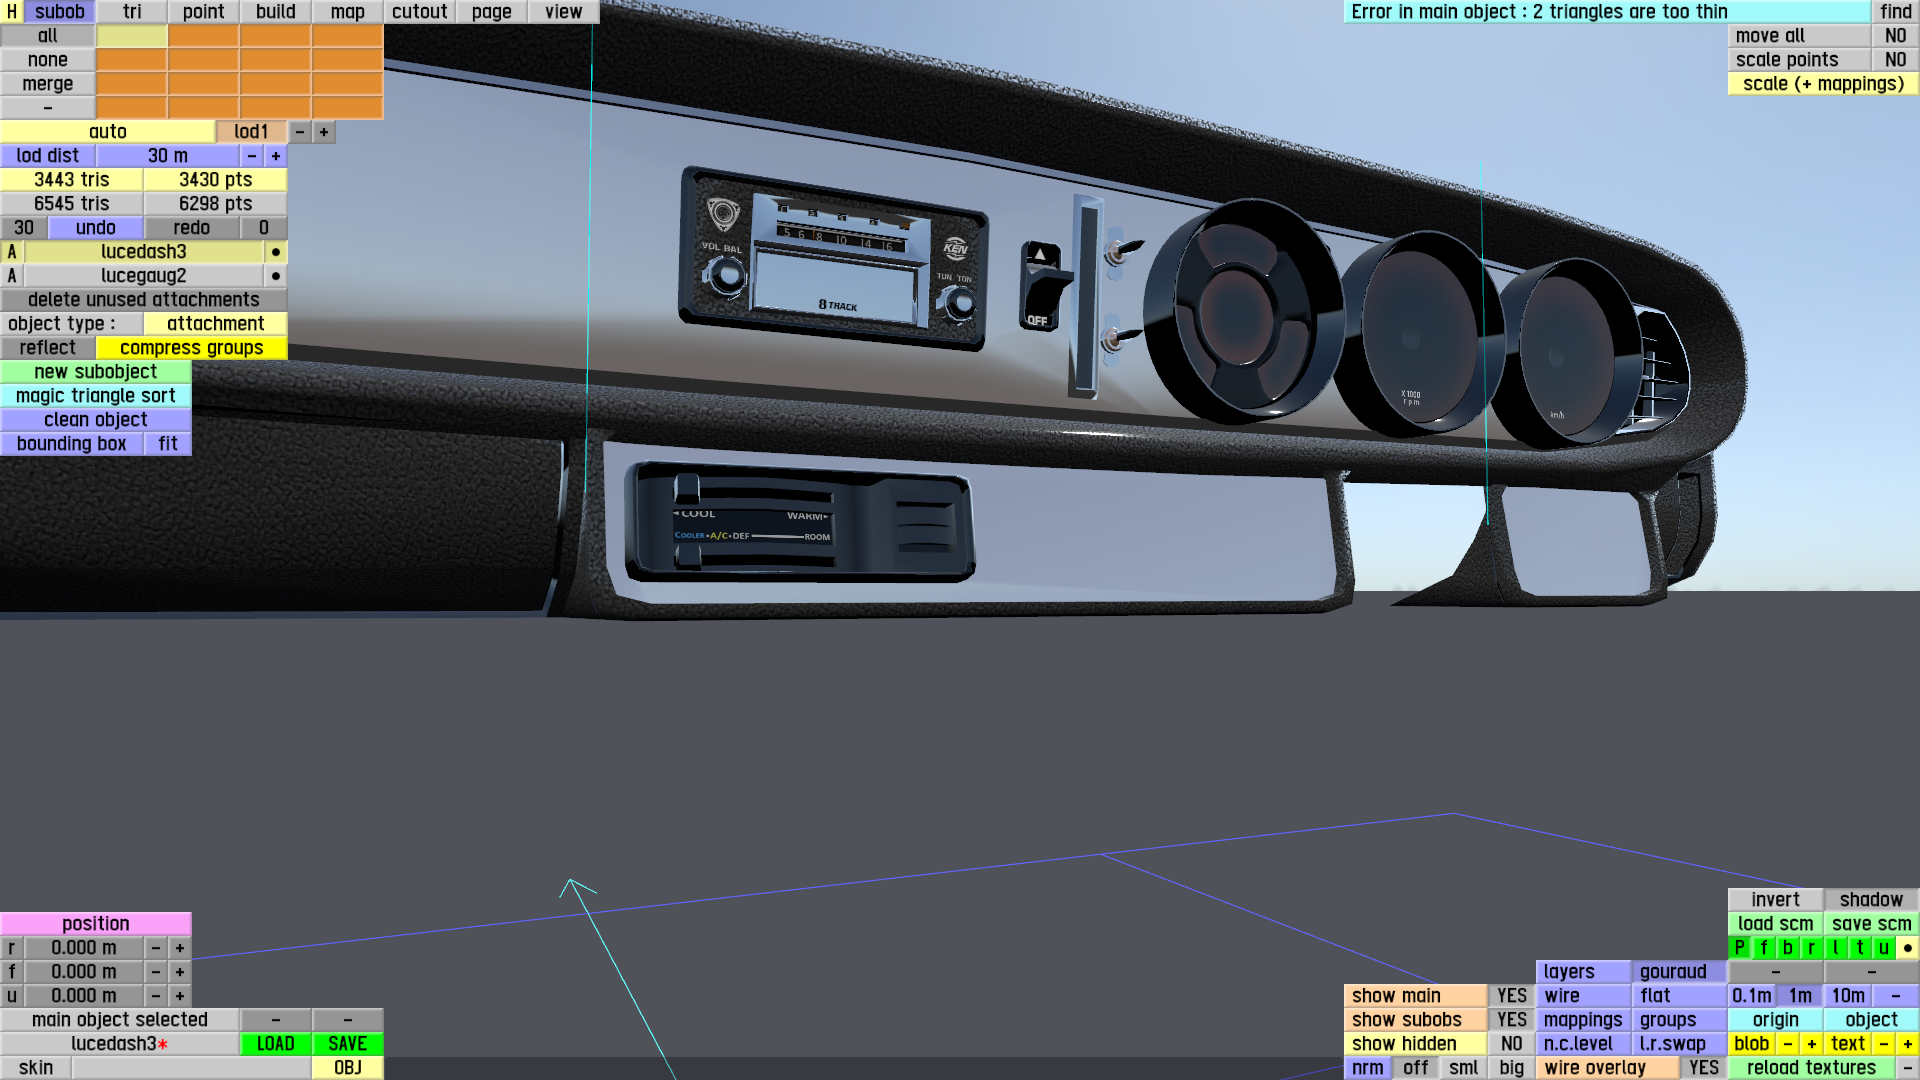Toggle wire overlay YES
Image resolution: width=1920 pixels, height=1080 pixels.
pyautogui.click(x=1703, y=1067)
